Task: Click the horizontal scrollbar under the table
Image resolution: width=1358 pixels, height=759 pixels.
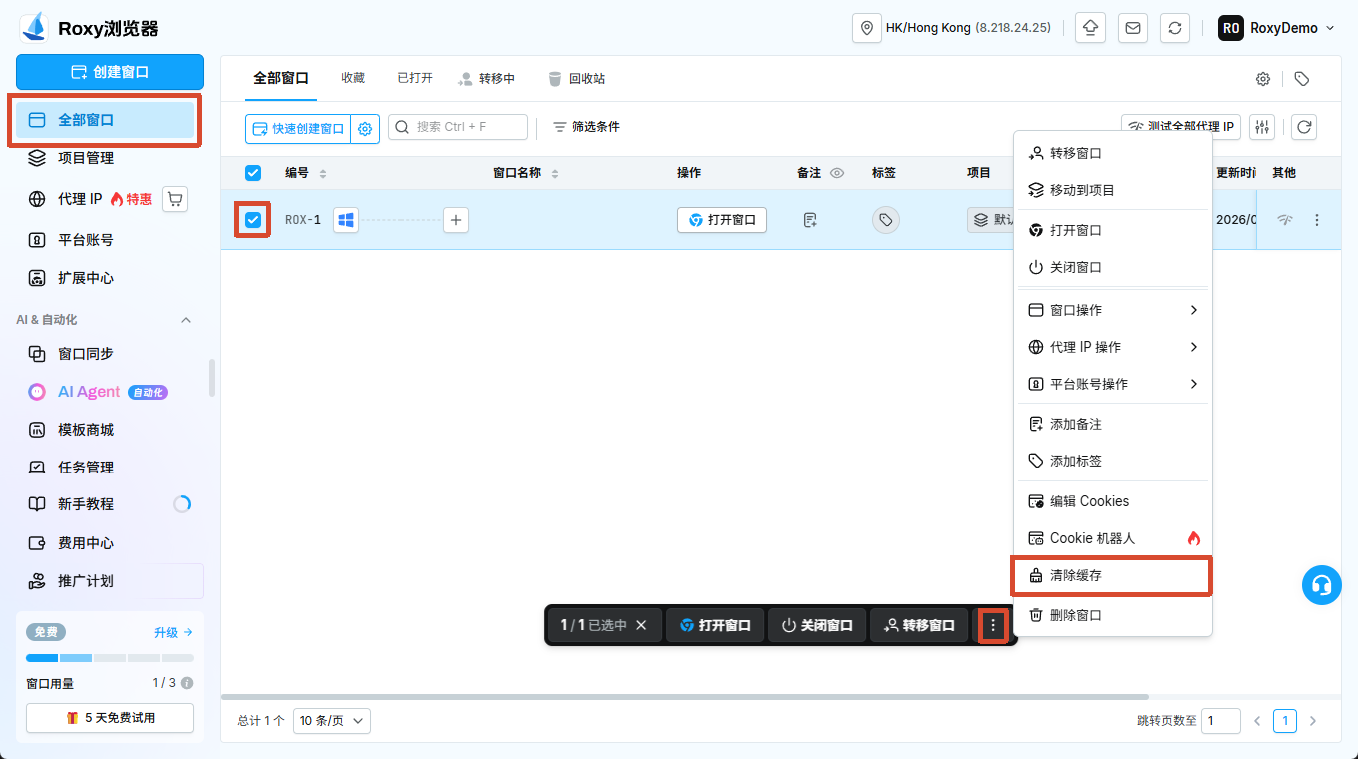Action: pyautogui.click(x=685, y=697)
